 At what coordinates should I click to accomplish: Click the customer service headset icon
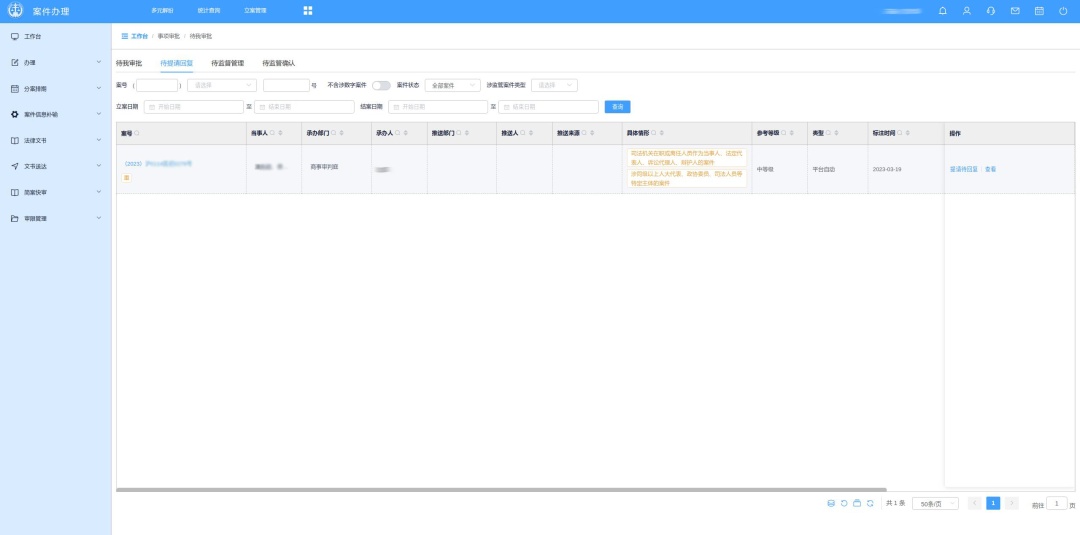[990, 11]
